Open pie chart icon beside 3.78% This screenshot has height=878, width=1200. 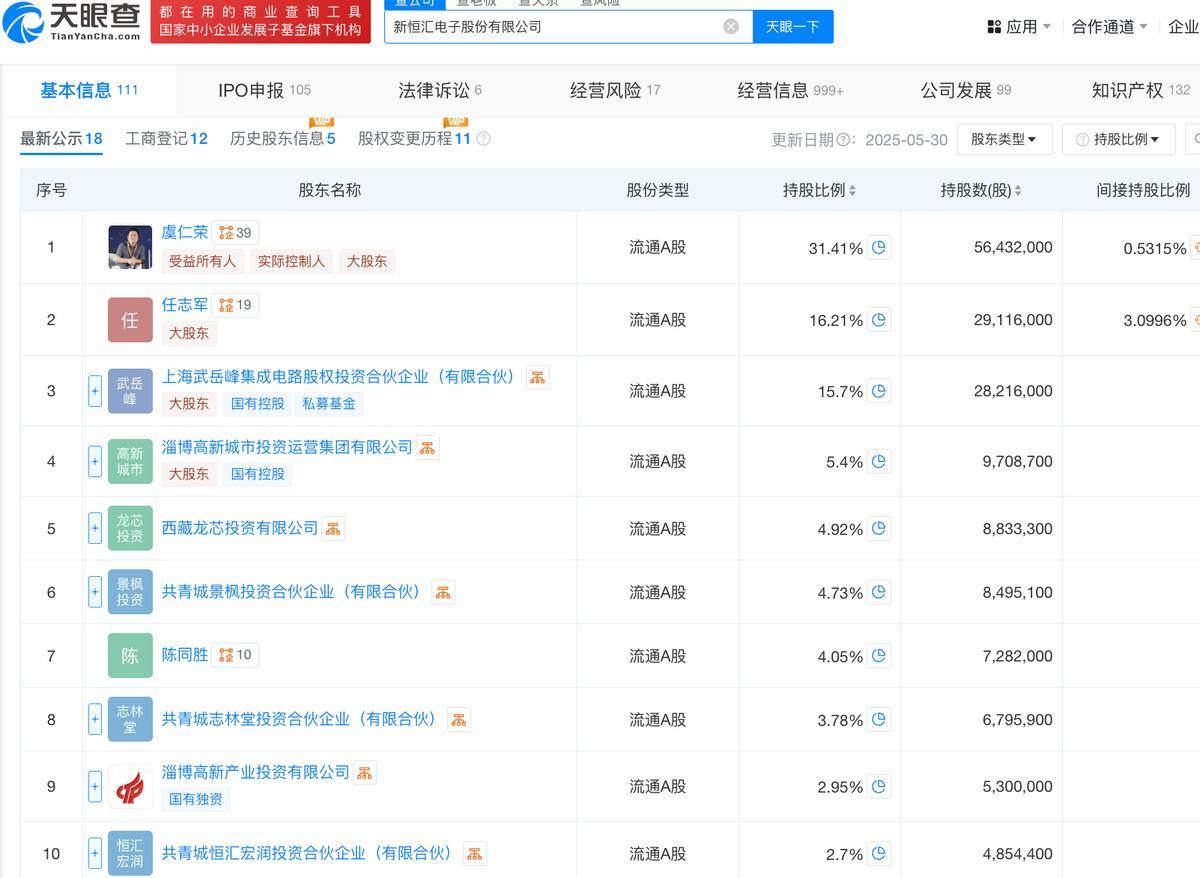[x=879, y=720]
